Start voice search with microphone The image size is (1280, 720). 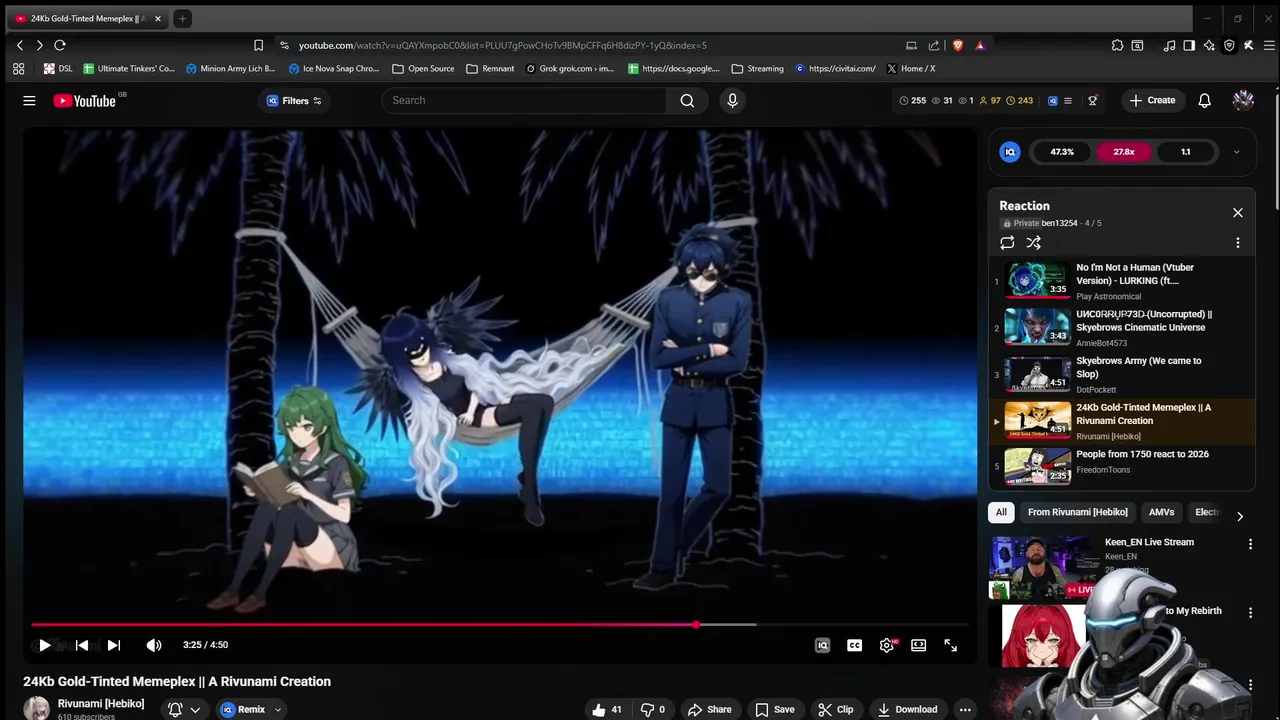(732, 100)
